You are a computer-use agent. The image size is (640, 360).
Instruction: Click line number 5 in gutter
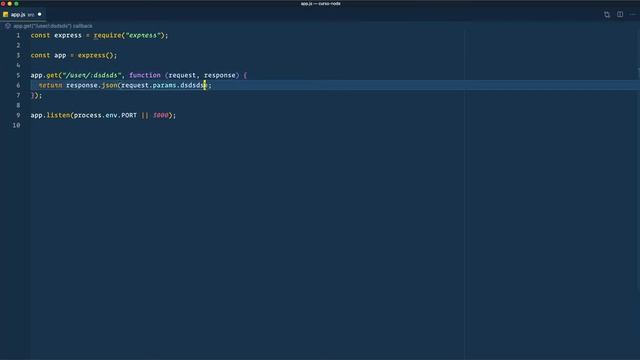tap(18, 76)
